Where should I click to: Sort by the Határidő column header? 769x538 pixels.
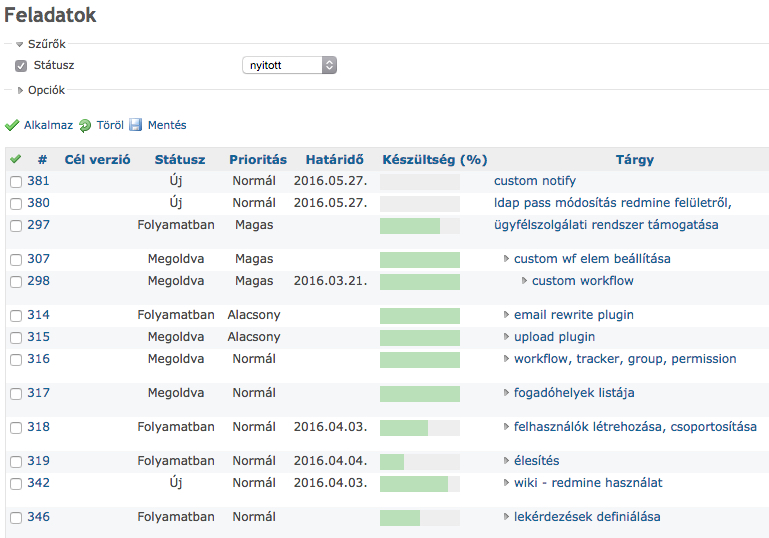click(330, 159)
